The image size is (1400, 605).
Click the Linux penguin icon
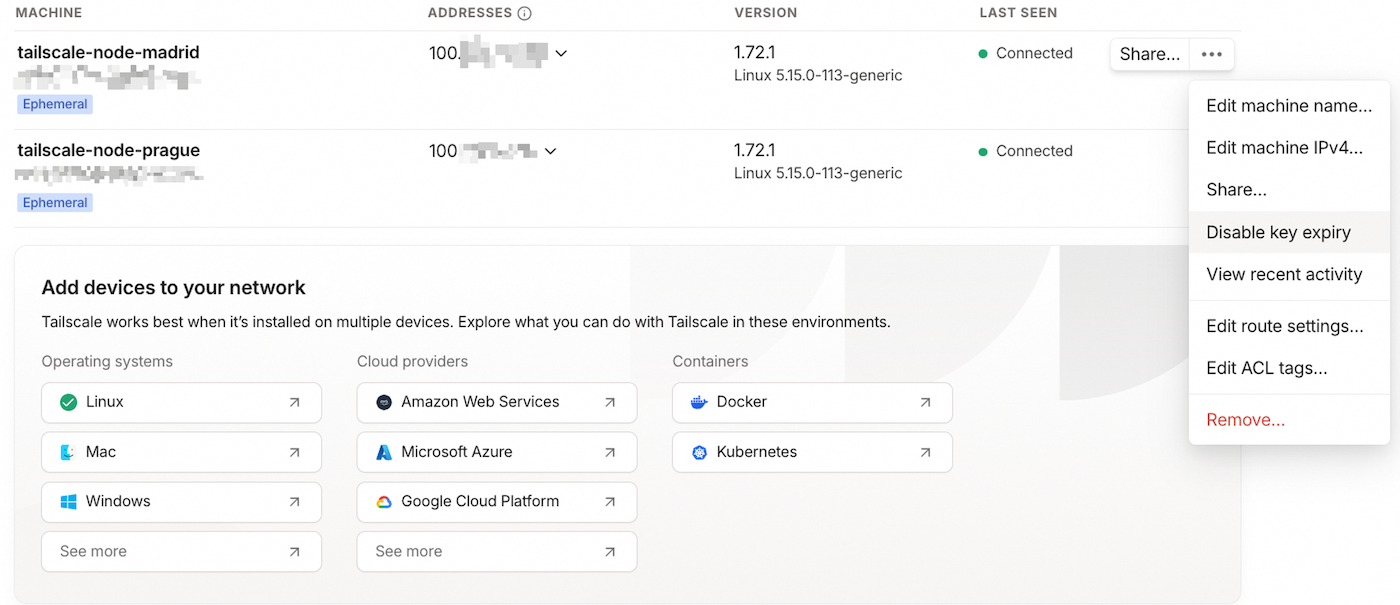click(x=68, y=402)
